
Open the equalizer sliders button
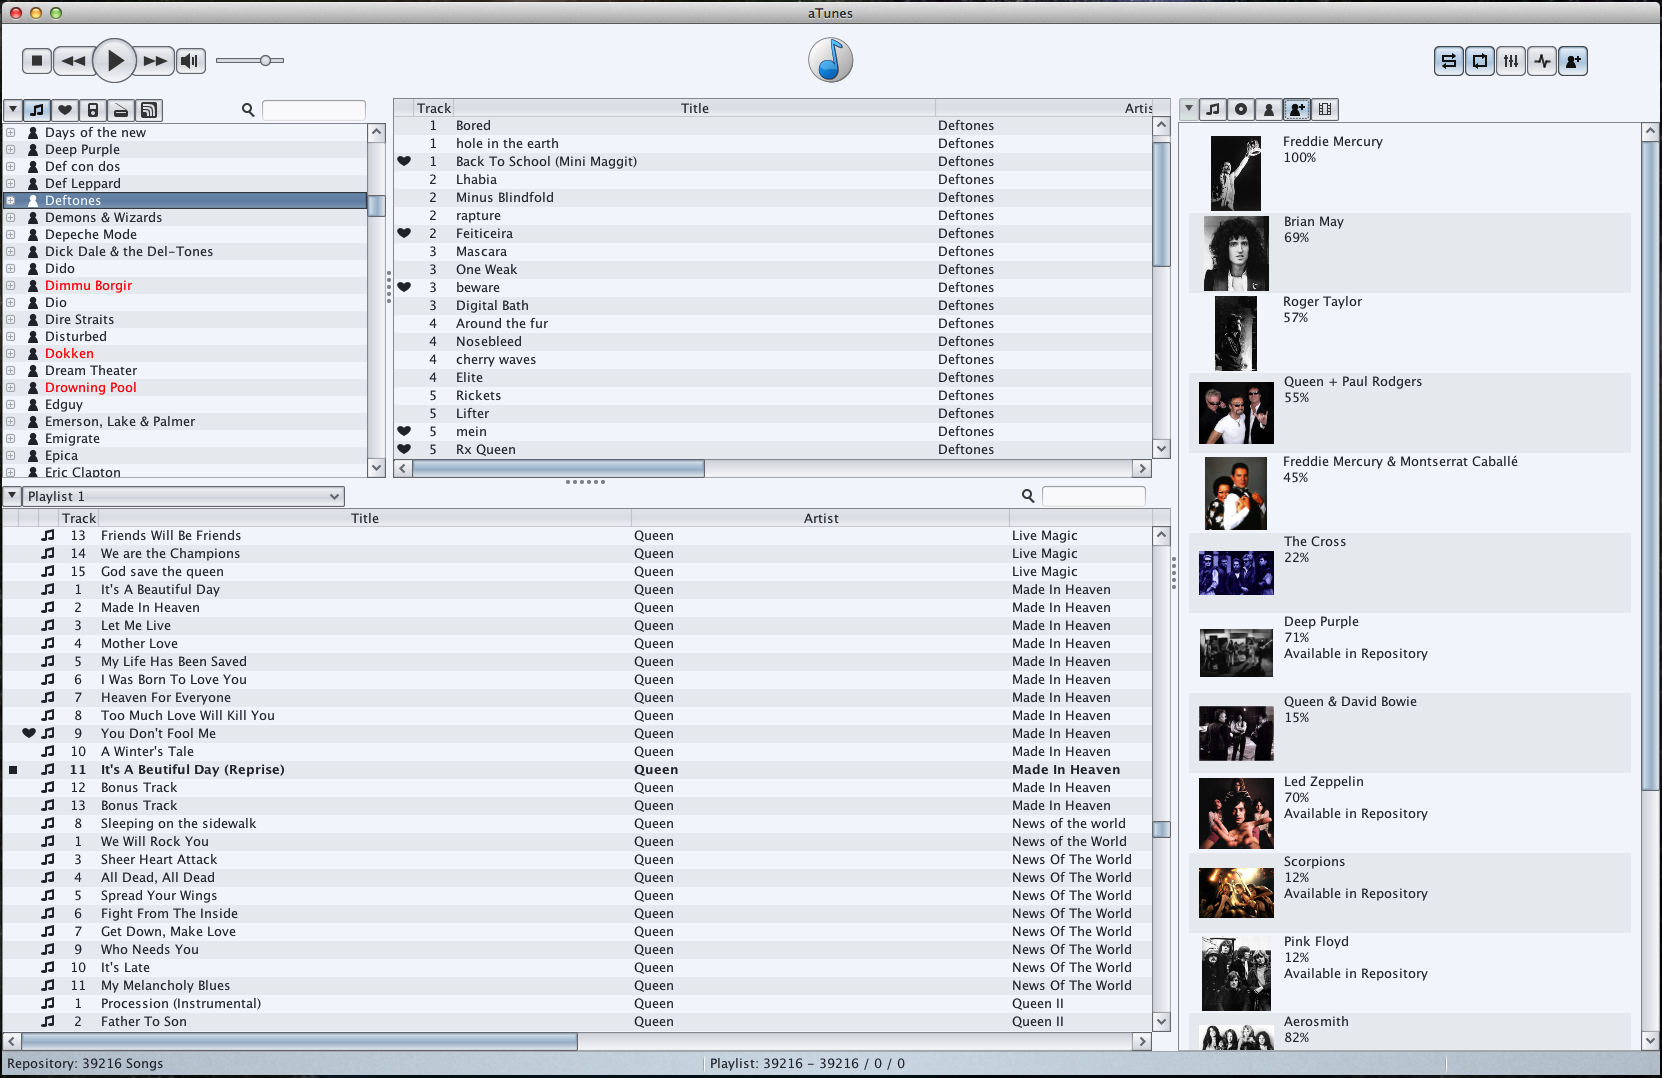1510,61
